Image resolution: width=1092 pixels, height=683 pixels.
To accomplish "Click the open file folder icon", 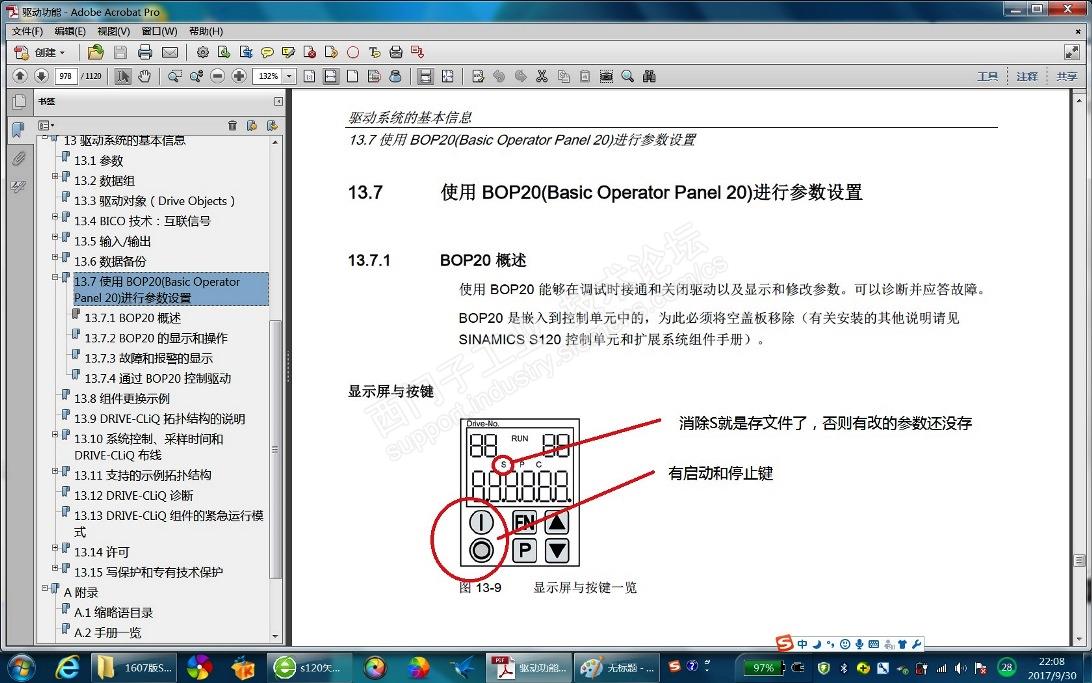I will coord(95,52).
